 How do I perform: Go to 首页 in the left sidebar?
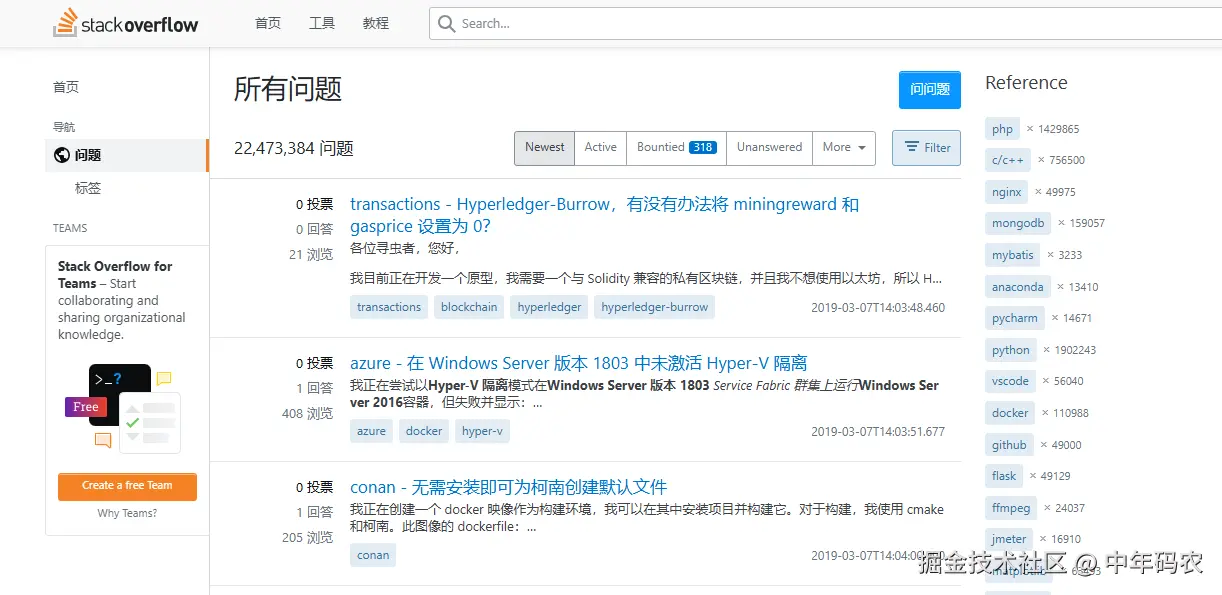tap(66, 87)
